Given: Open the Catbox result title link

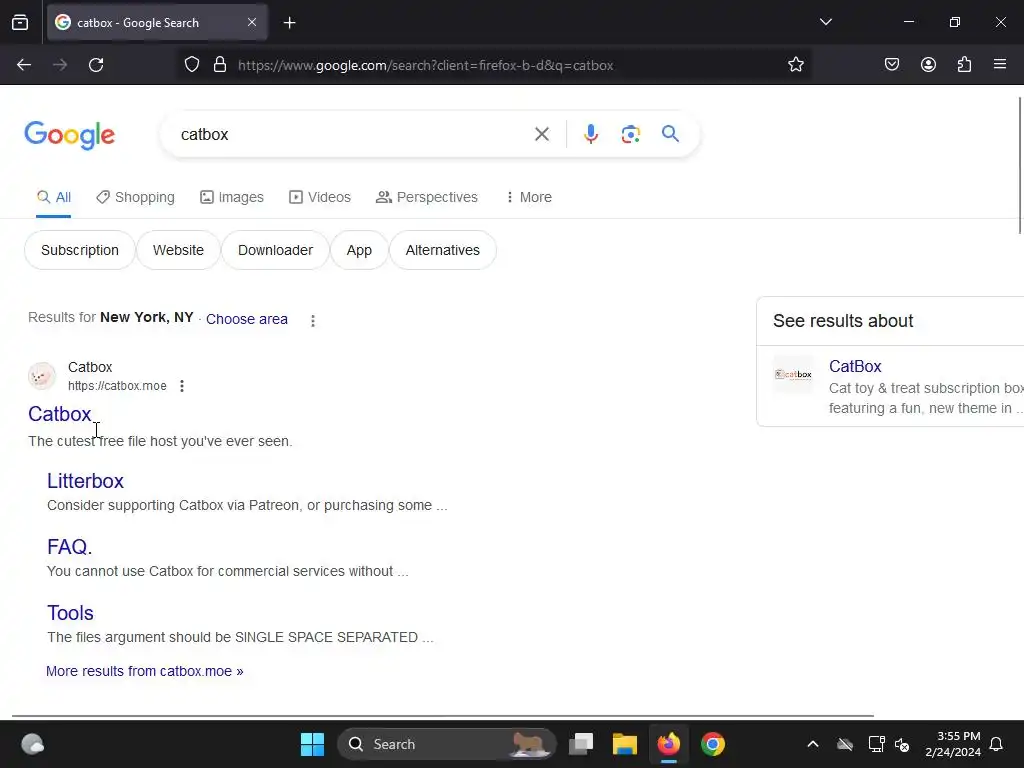Looking at the screenshot, I should [x=59, y=414].
